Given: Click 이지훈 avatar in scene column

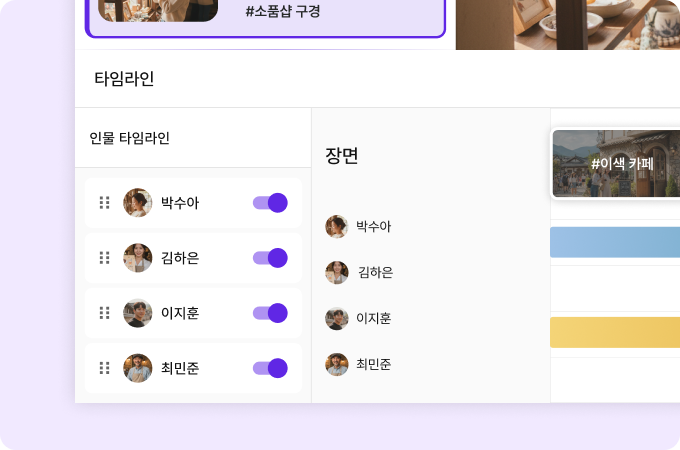Looking at the screenshot, I should (x=337, y=318).
